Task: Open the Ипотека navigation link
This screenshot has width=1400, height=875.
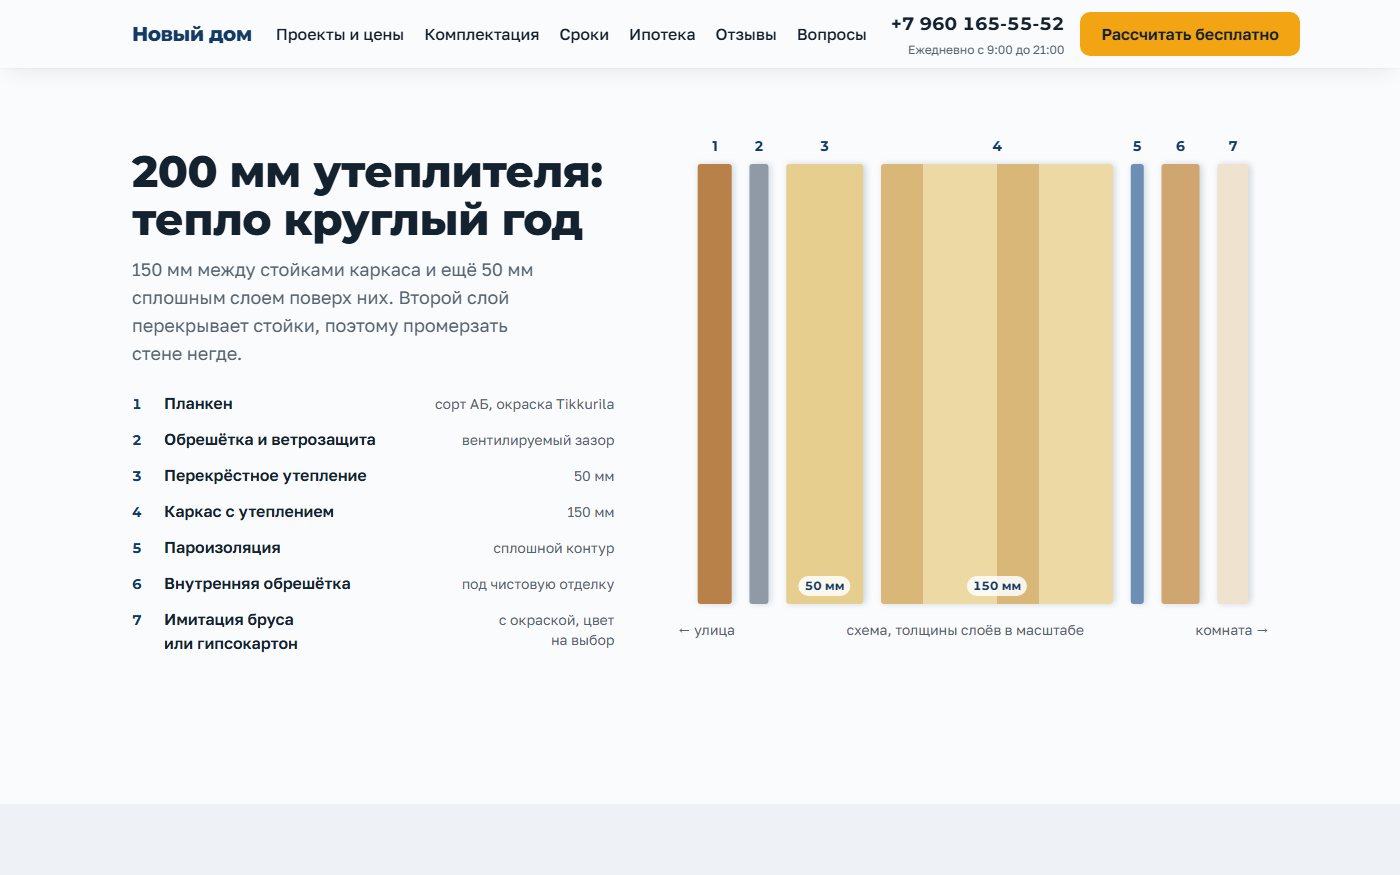Action: [662, 34]
